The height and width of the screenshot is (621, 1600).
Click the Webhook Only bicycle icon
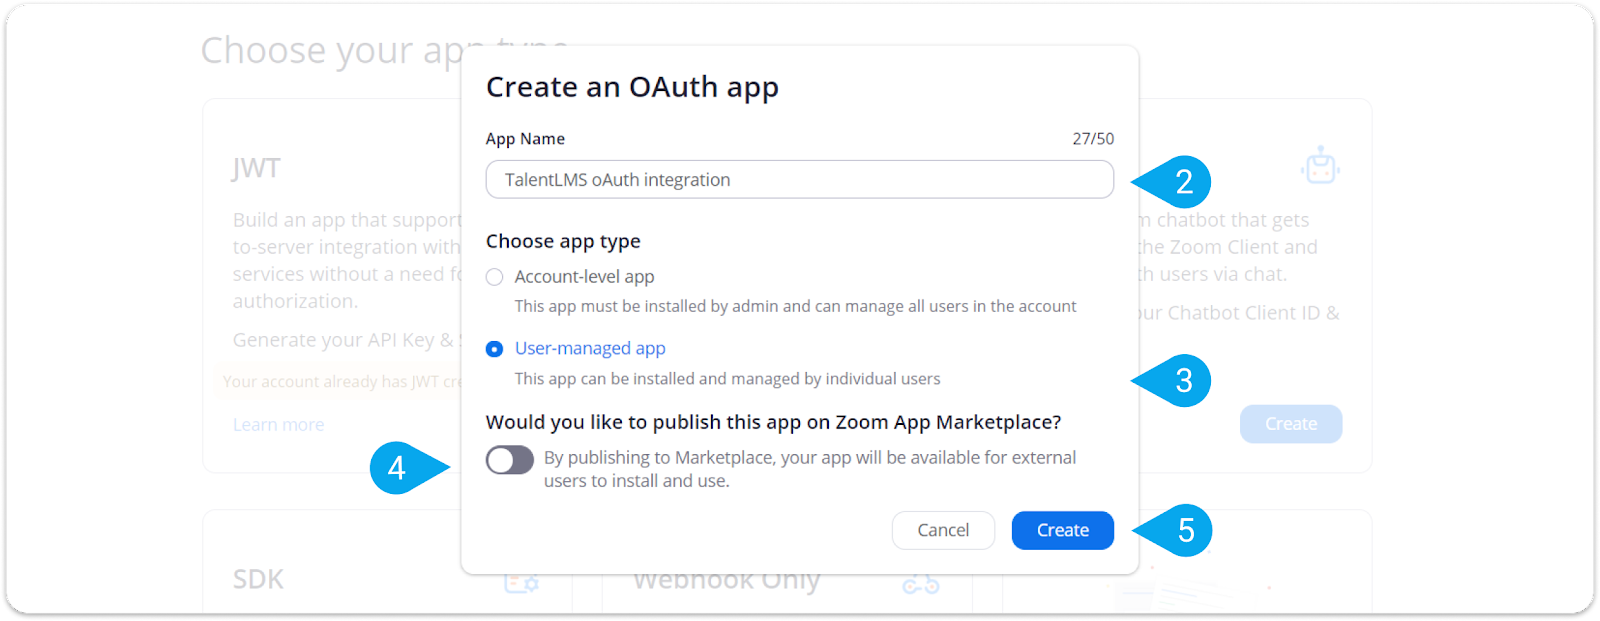click(x=921, y=584)
